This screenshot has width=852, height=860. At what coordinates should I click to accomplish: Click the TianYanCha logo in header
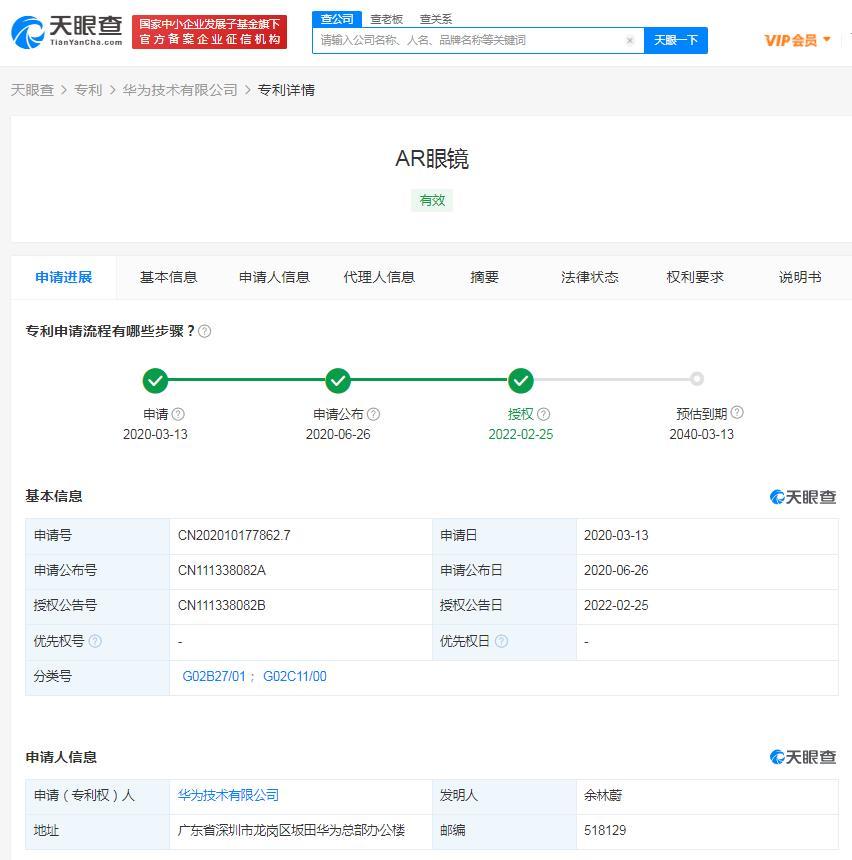pyautogui.click(x=66, y=32)
